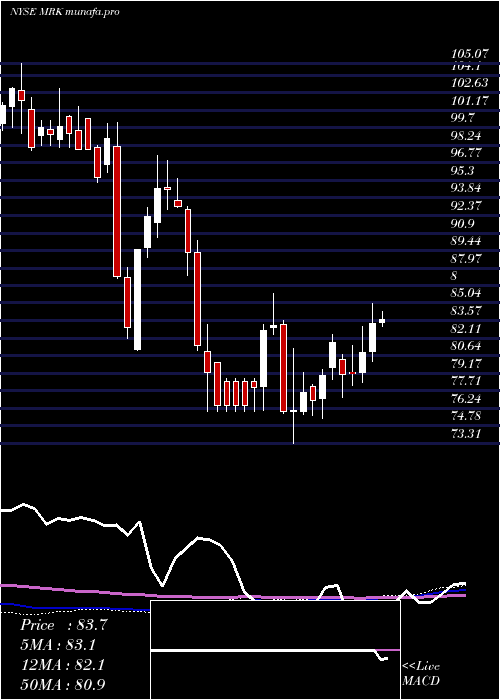This screenshot has height=700, width=500.
Task: Click the 99.7 price axis label
Action: pyautogui.click(x=463, y=118)
